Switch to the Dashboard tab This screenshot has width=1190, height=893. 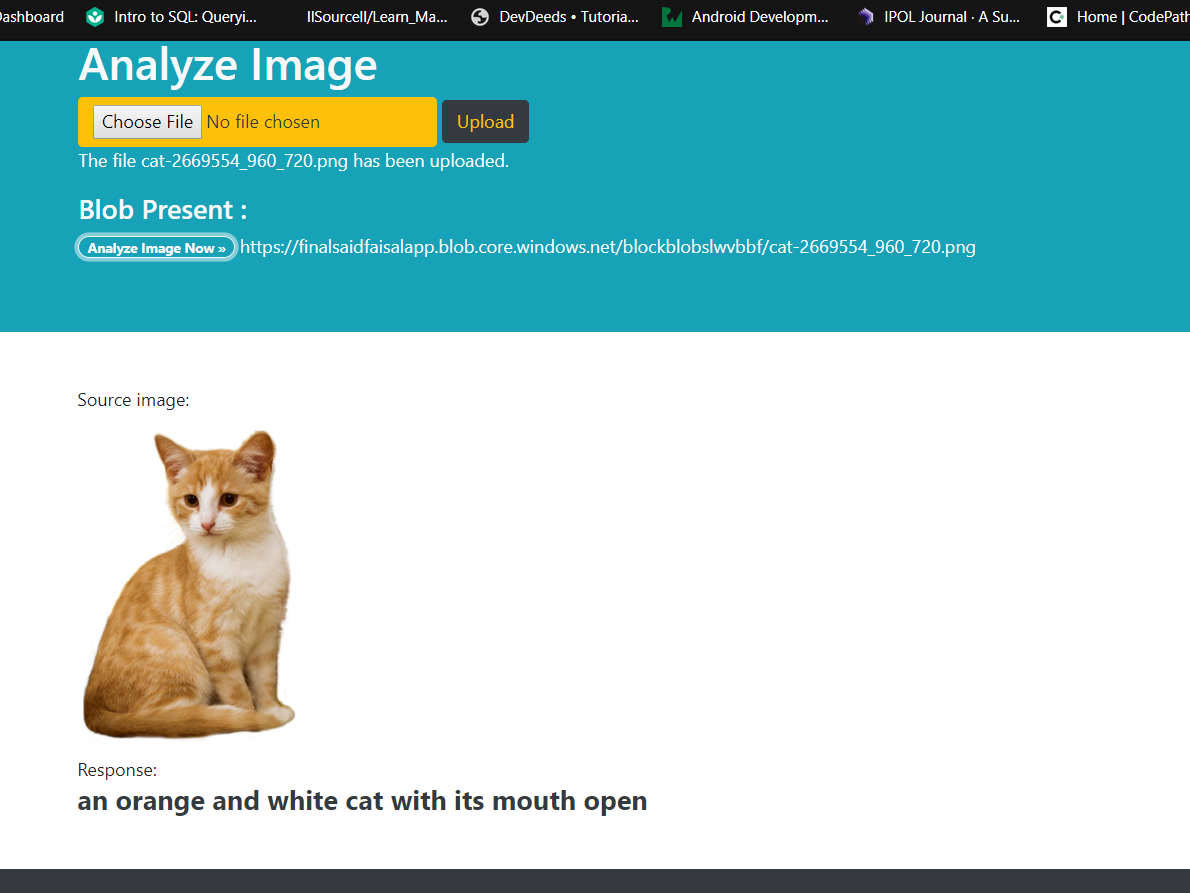30,16
